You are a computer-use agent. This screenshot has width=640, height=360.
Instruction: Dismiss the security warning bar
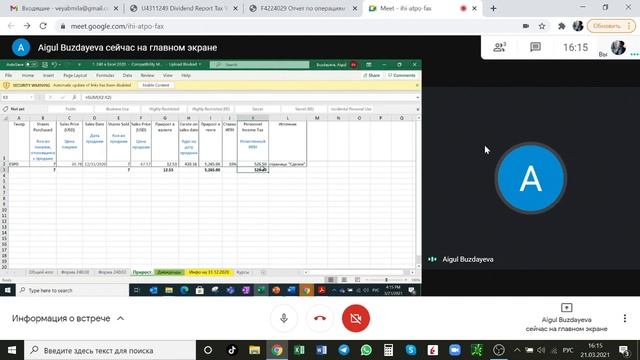[x=417, y=85]
